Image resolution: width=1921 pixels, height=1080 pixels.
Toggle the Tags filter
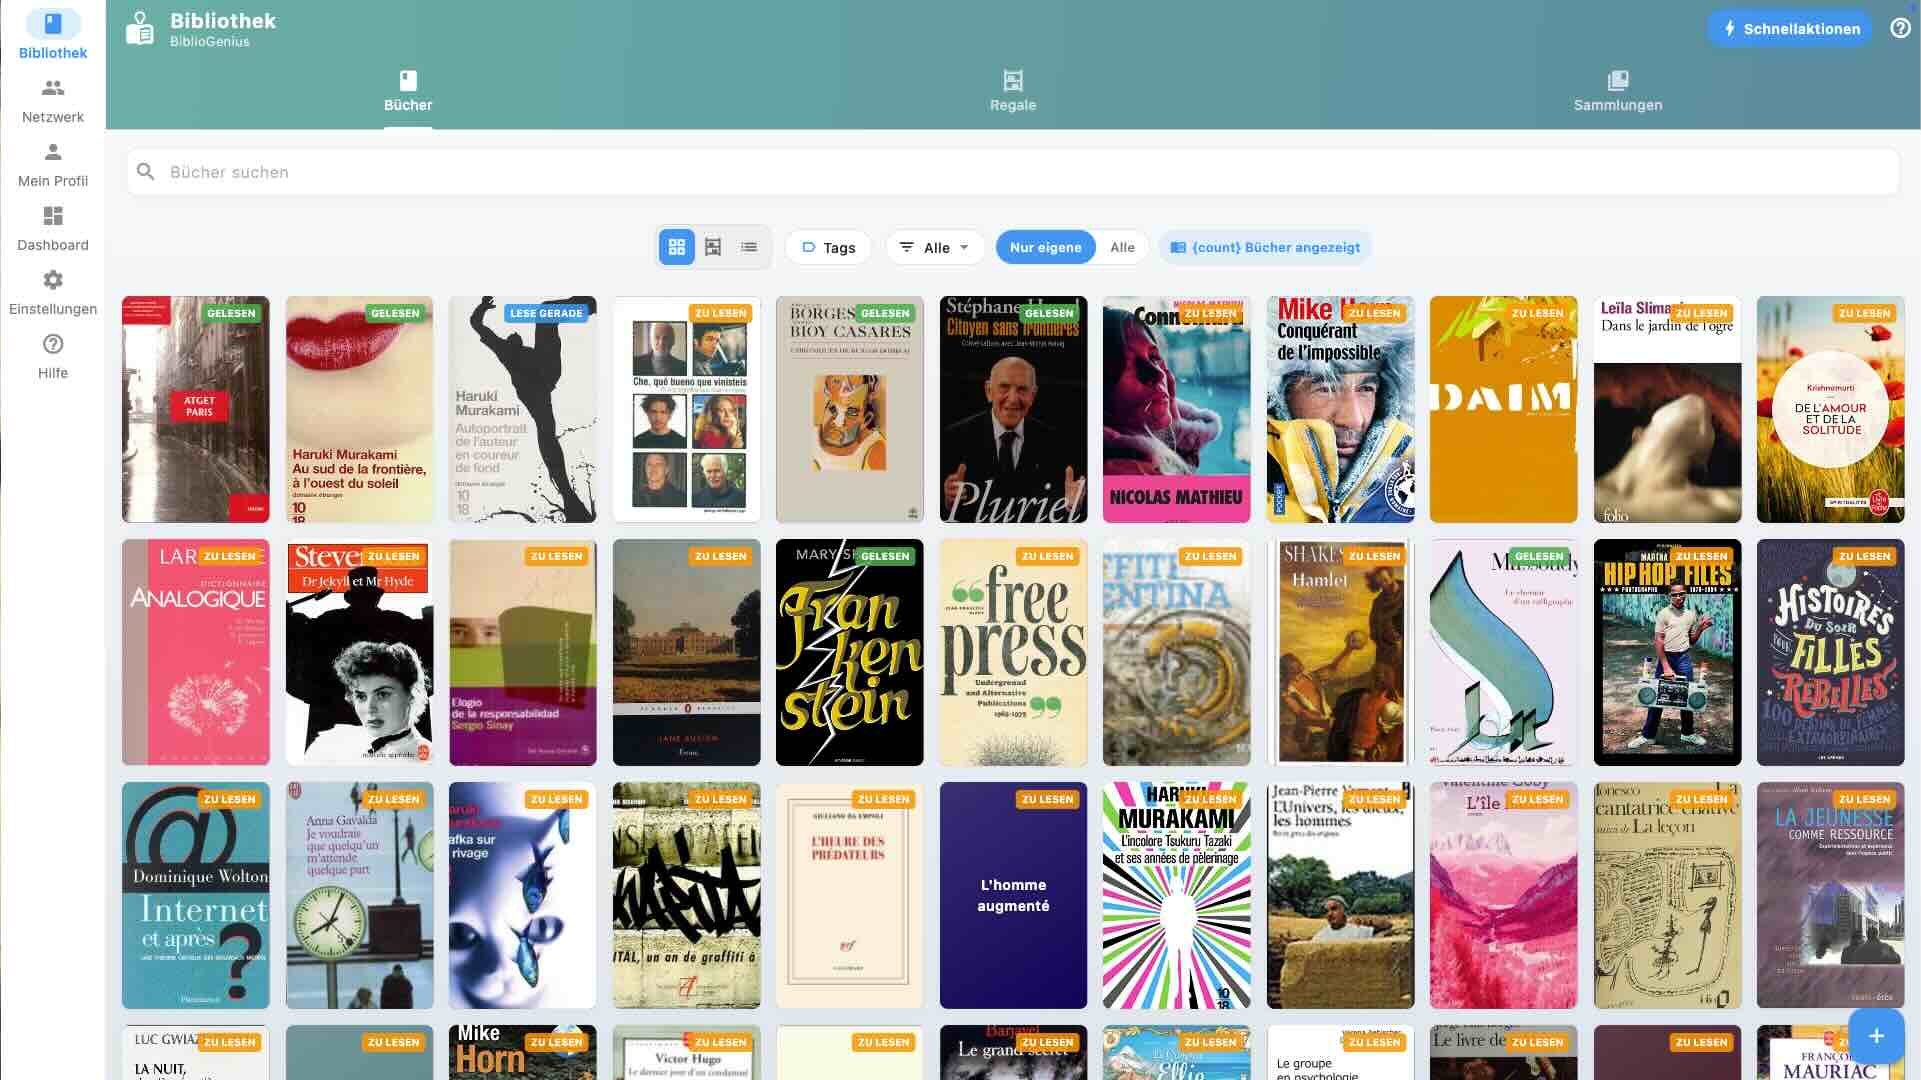coord(827,246)
